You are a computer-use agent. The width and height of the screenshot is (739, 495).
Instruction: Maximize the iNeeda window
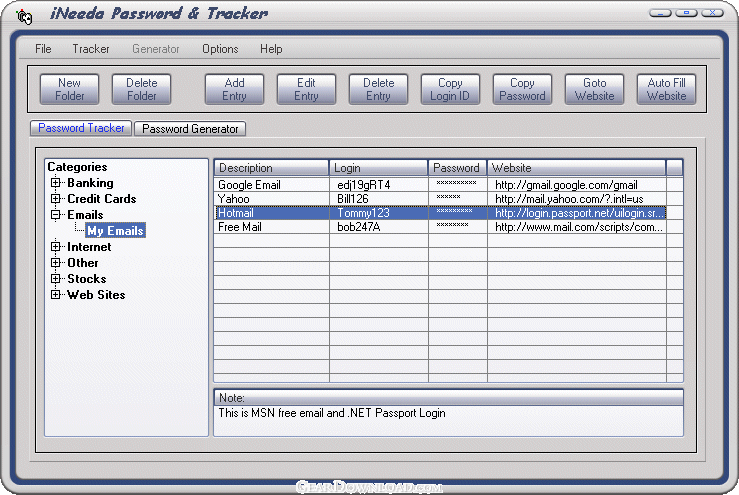[686, 13]
